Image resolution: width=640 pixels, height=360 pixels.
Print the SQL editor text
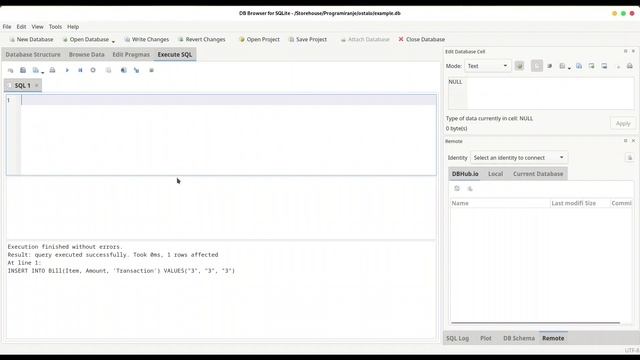52,70
